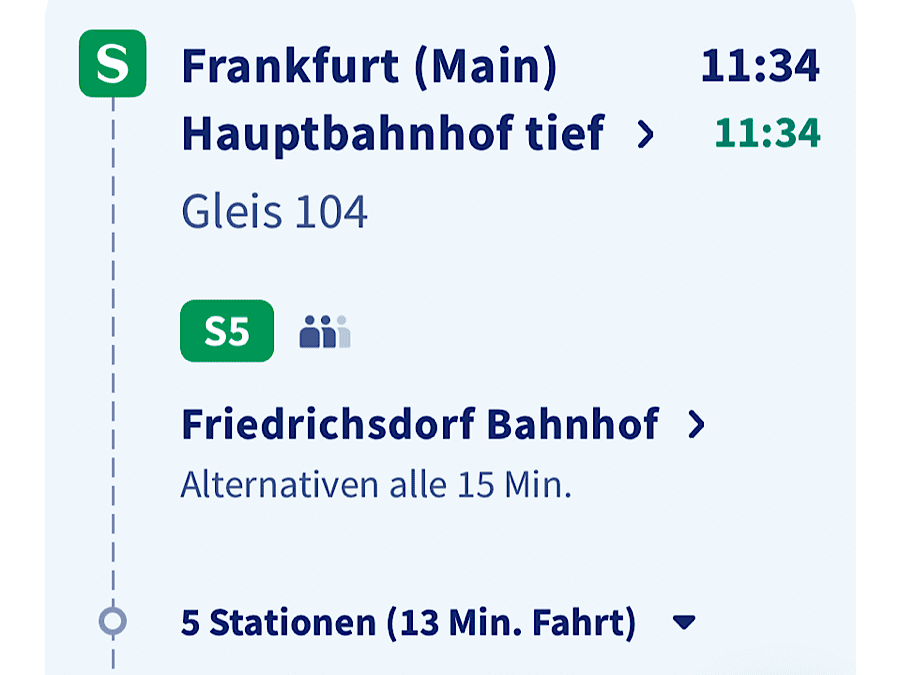Click the green S5 line badge
This screenshot has width=900, height=675.
[x=227, y=331]
